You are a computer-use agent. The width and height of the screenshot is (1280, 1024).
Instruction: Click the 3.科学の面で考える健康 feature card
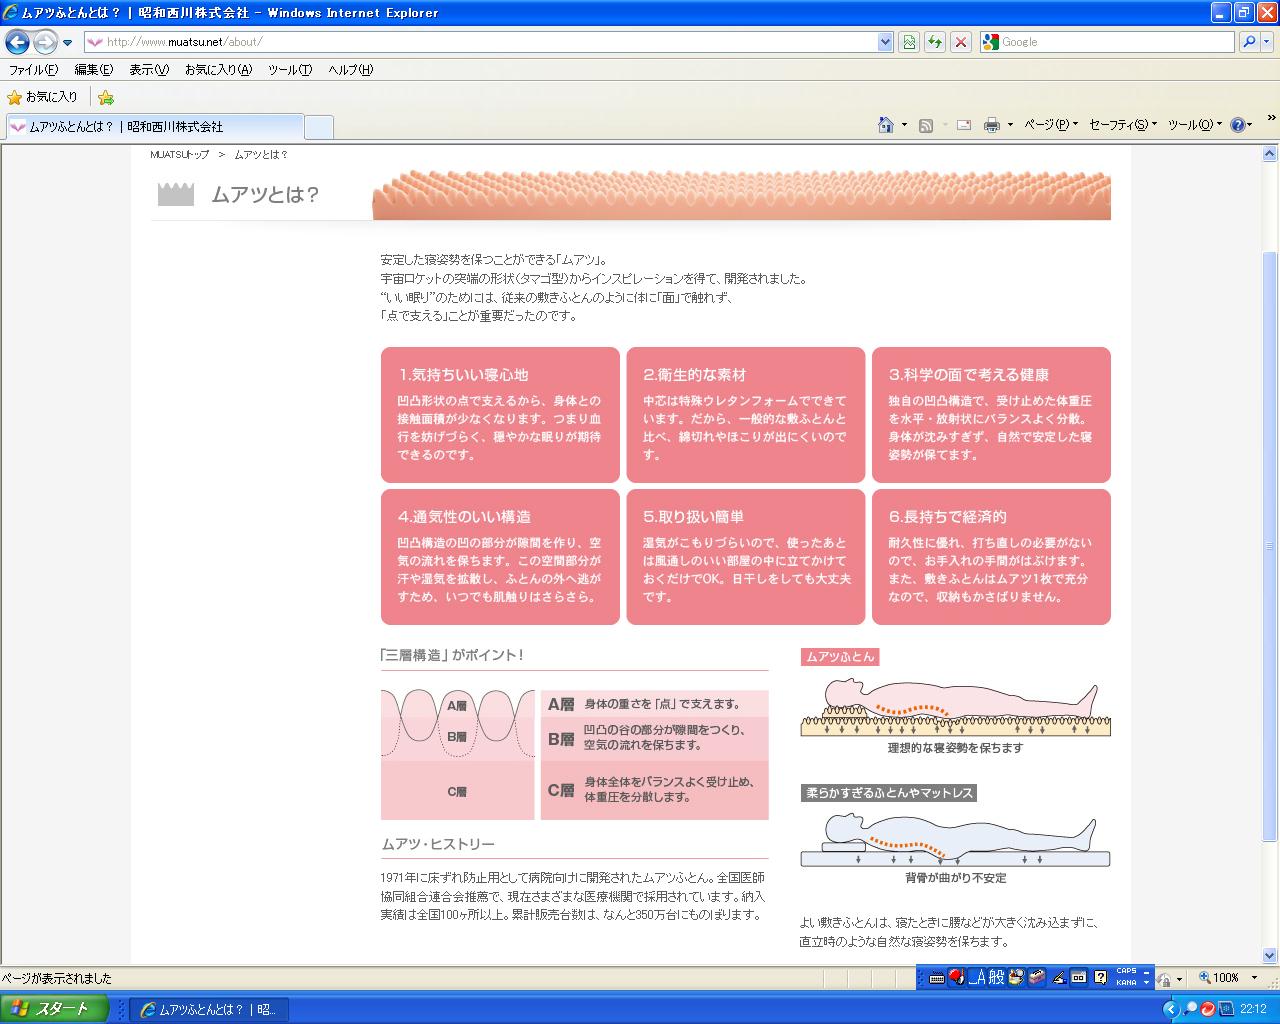click(x=991, y=415)
